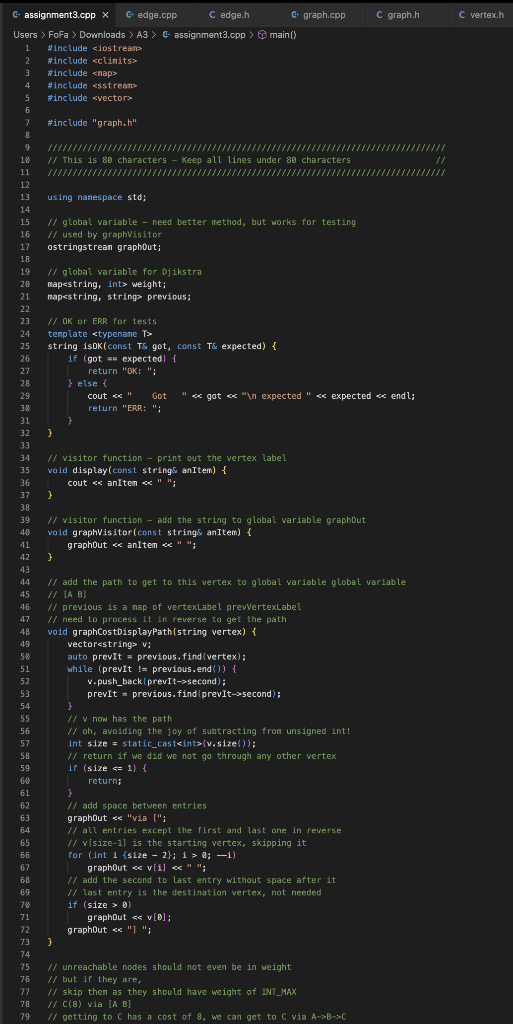Click the 'return "ERR: ";' statement
Screen dimensions: 513x1024
pos(125,408)
